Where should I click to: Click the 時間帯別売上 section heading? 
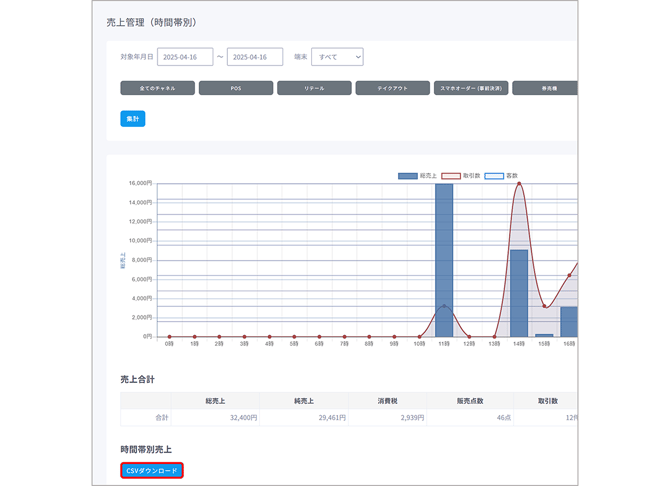coord(146,450)
